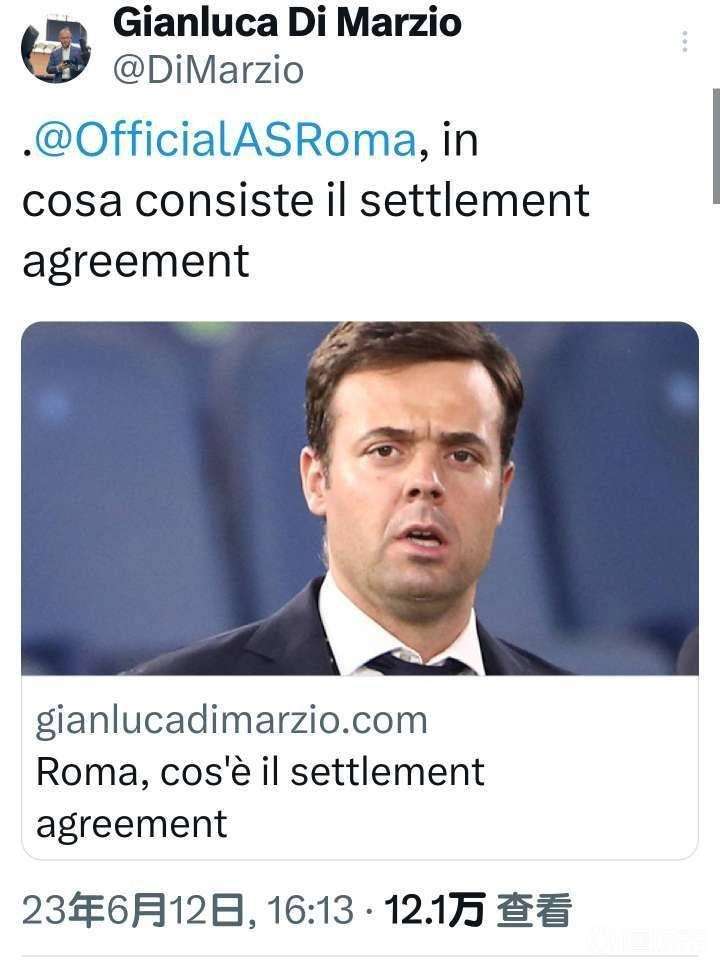Open the card title 'Roma, cos'è il settlement'
The image size is (720, 965).
click(x=260, y=771)
